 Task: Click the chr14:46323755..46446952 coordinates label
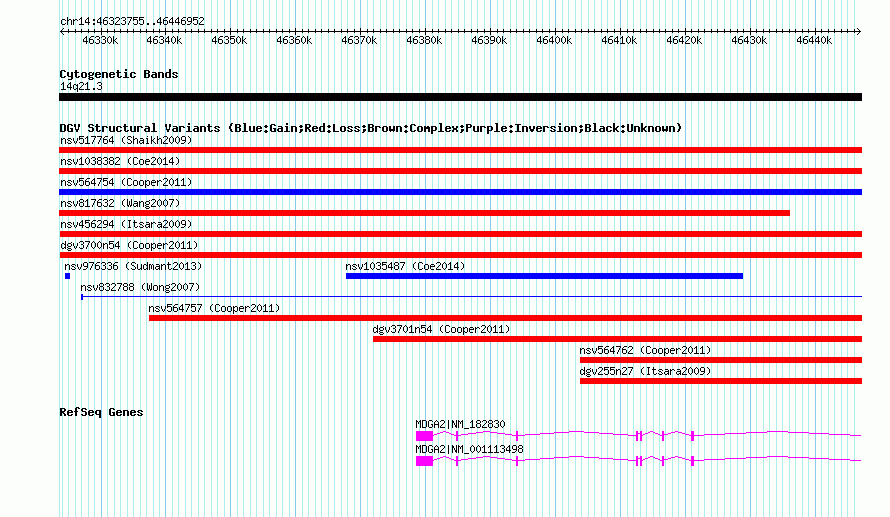[132, 21]
